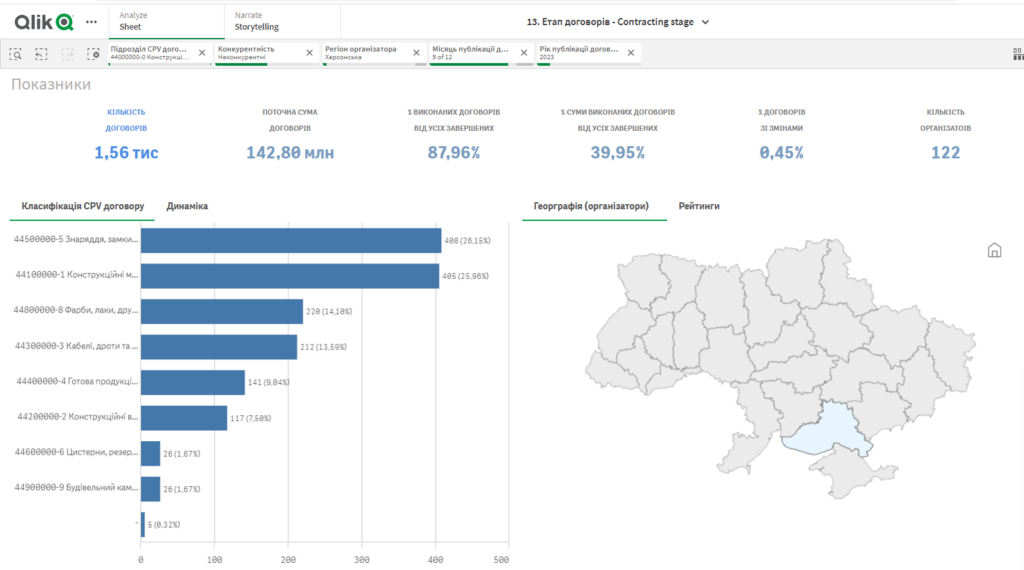Click the clear all selections icon

point(93,54)
